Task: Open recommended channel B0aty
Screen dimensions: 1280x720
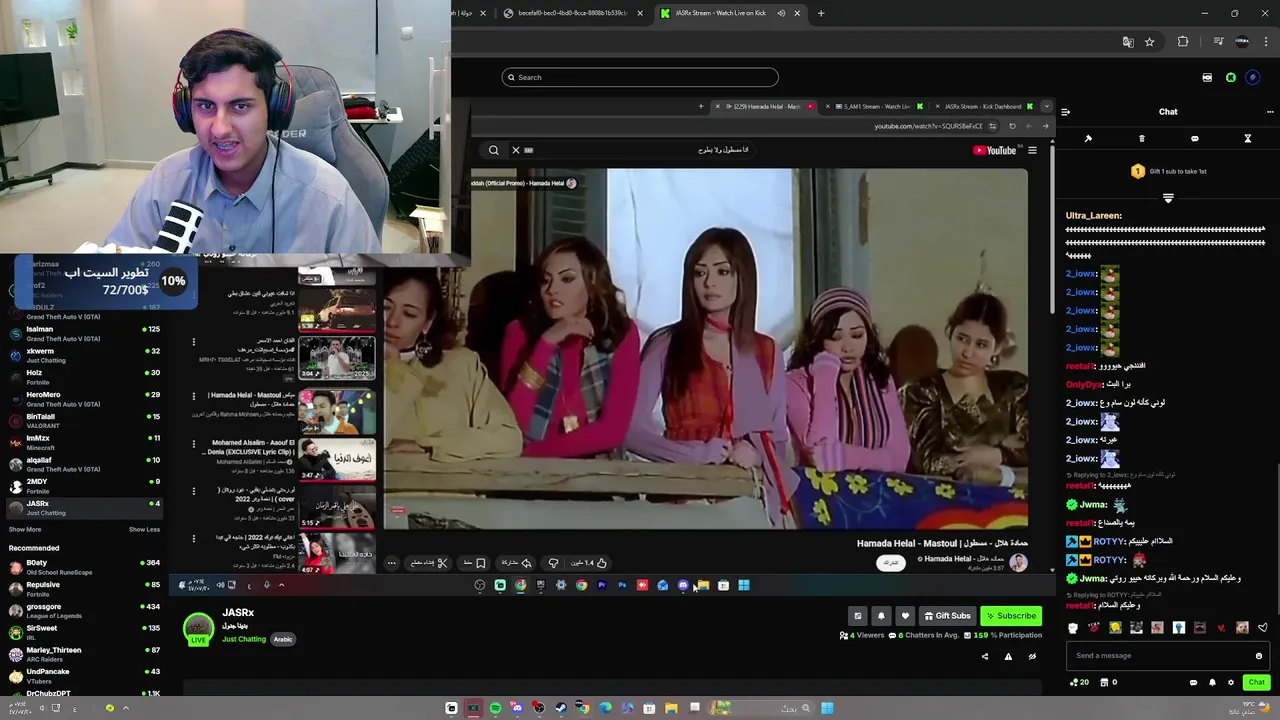Action: 84,567
